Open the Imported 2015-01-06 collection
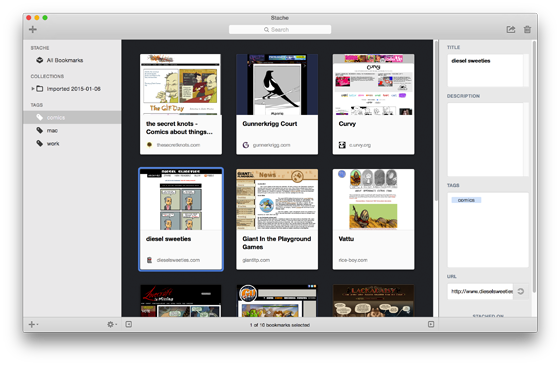Viewport: 560px width, 365px height. pos(74,89)
